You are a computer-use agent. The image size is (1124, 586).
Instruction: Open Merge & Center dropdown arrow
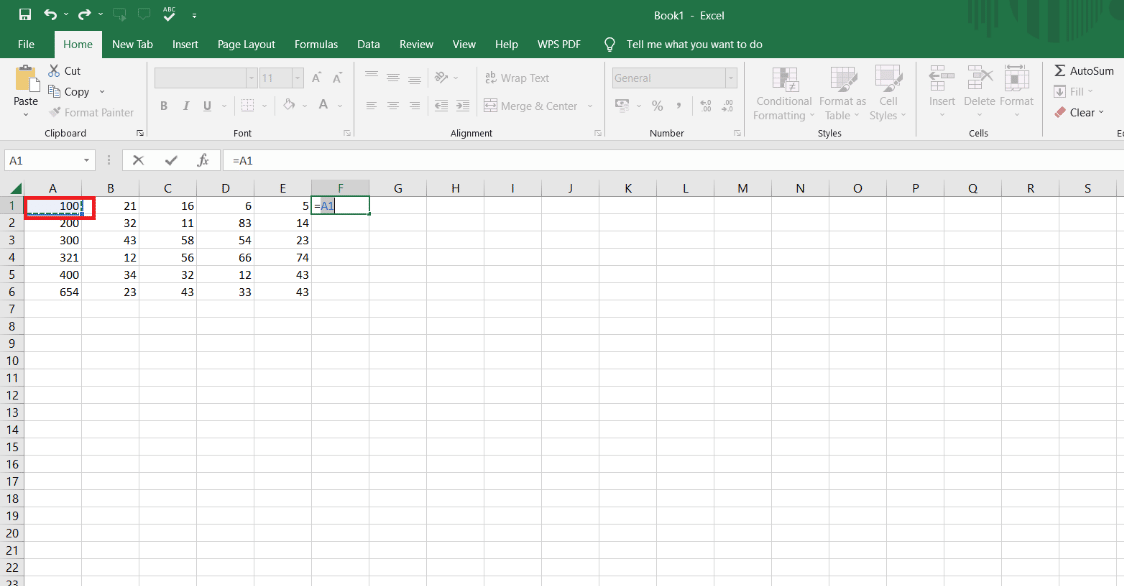coord(590,106)
